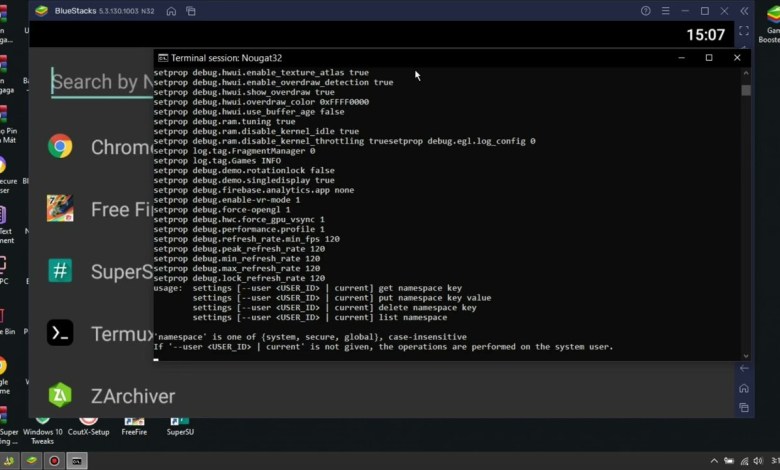Open ZArchiver app icon
This screenshot has height=470, width=780.
(61, 396)
